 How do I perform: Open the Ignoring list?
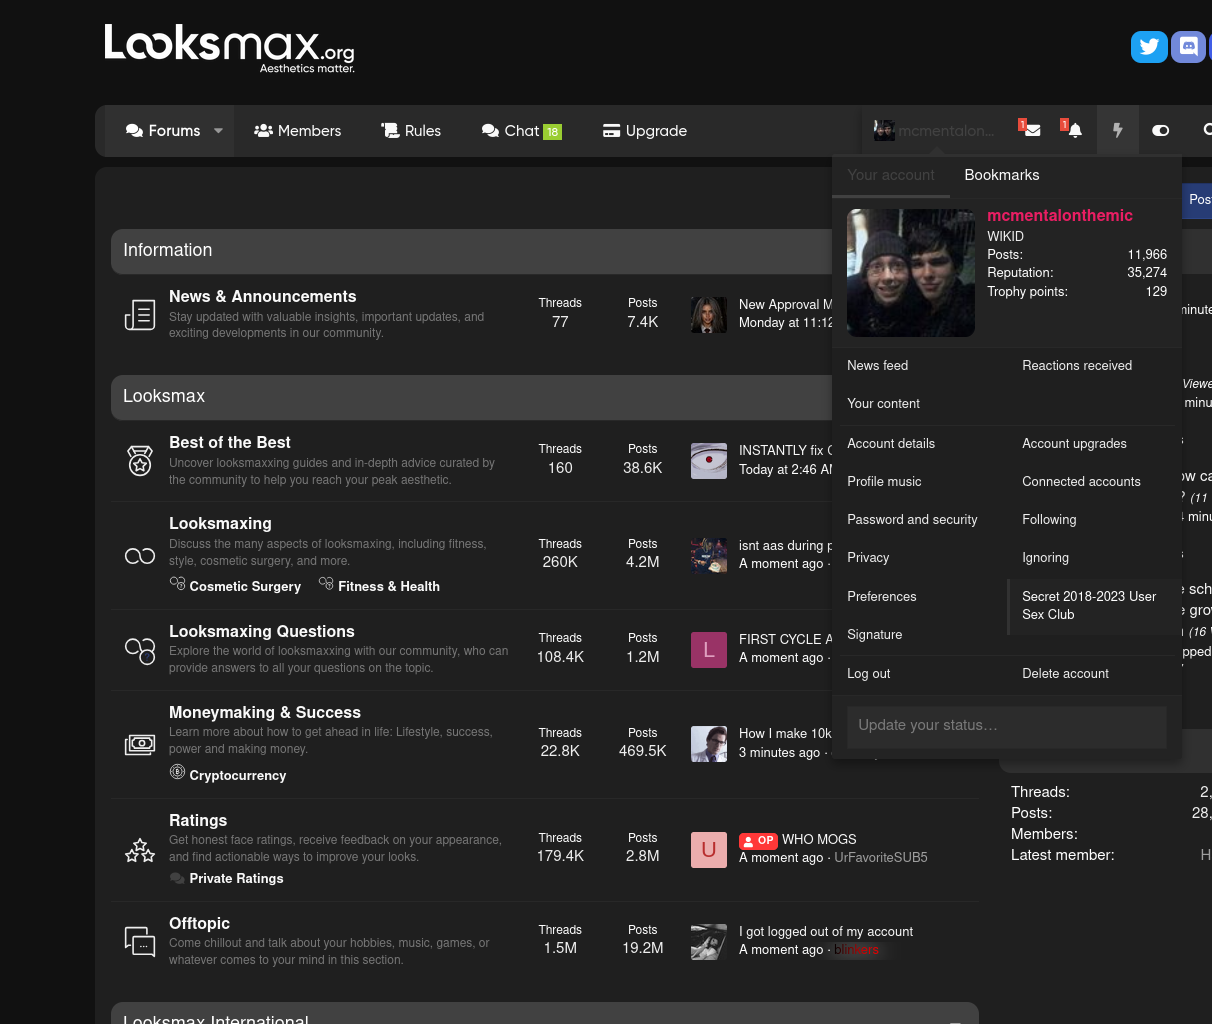pyautogui.click(x=1045, y=558)
